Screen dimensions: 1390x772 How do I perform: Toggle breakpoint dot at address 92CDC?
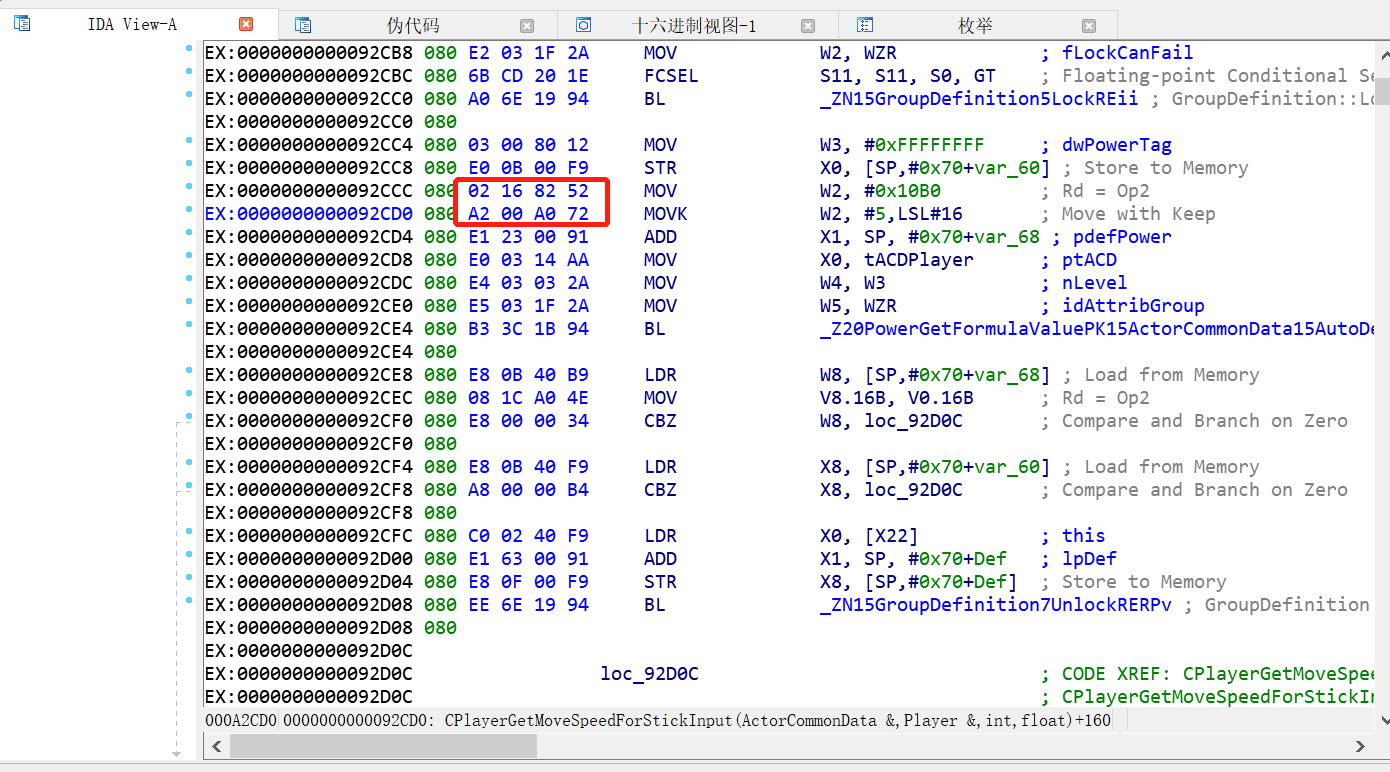pos(189,278)
